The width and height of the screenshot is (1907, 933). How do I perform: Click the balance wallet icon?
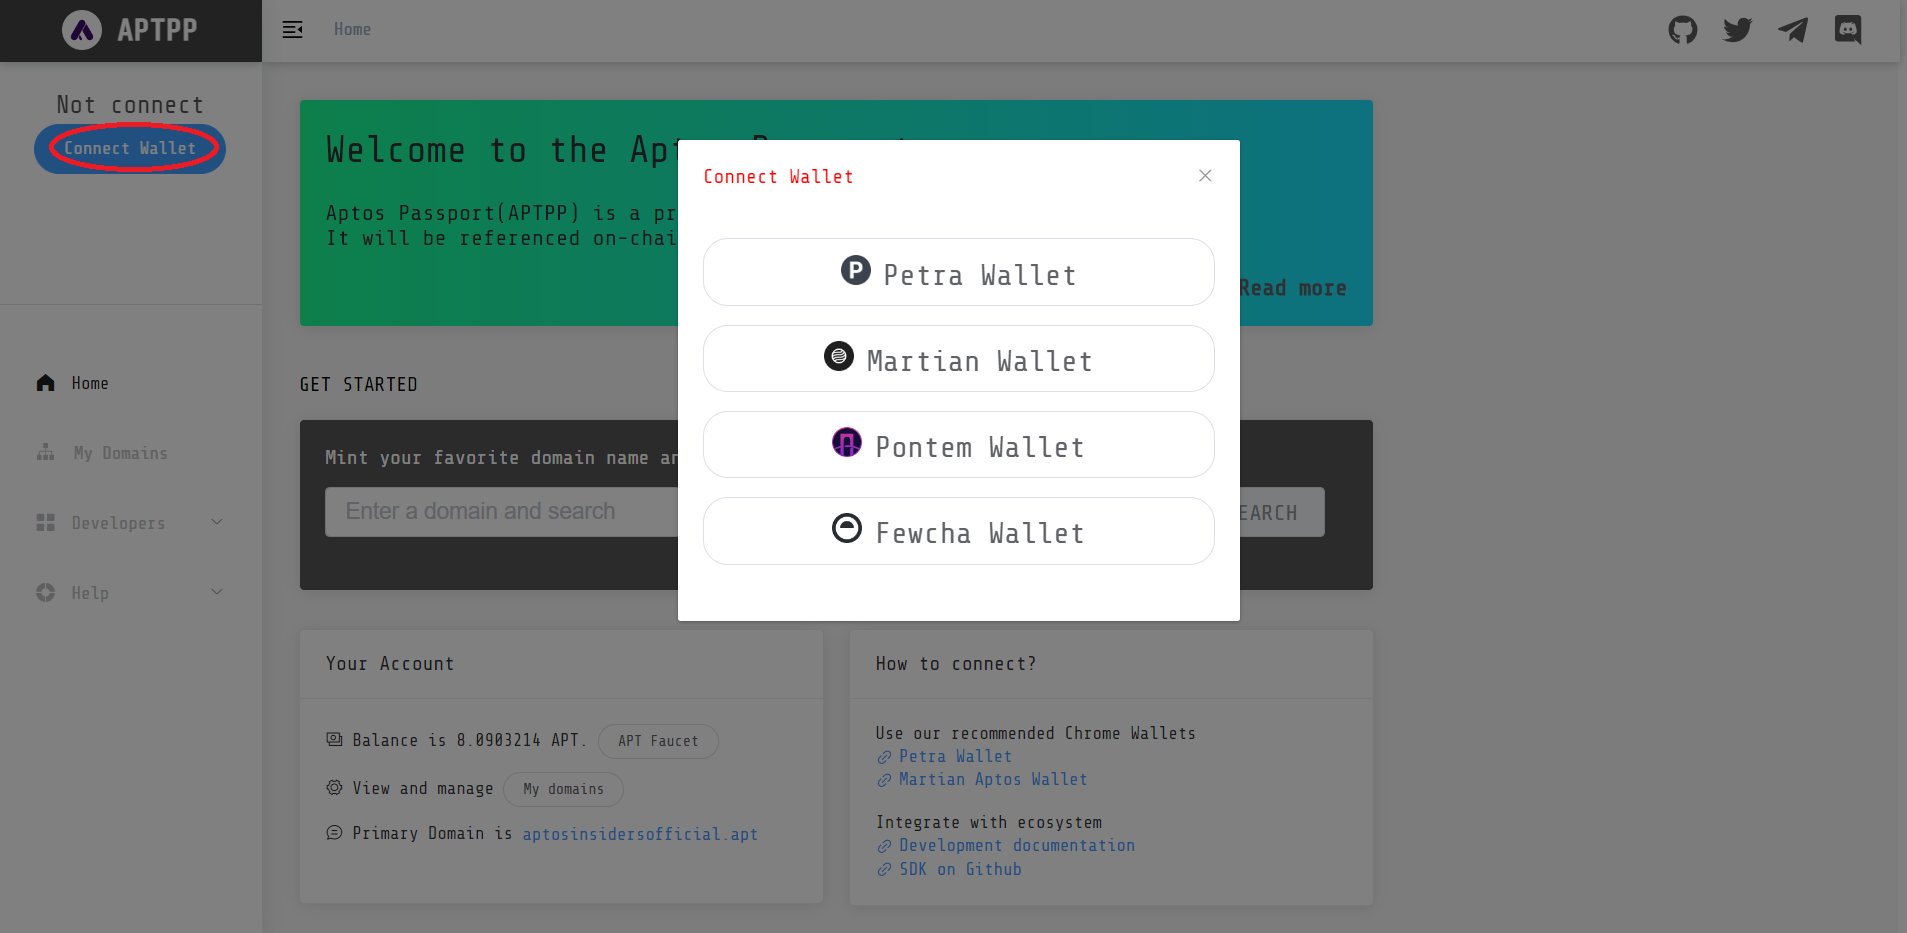[x=334, y=740]
